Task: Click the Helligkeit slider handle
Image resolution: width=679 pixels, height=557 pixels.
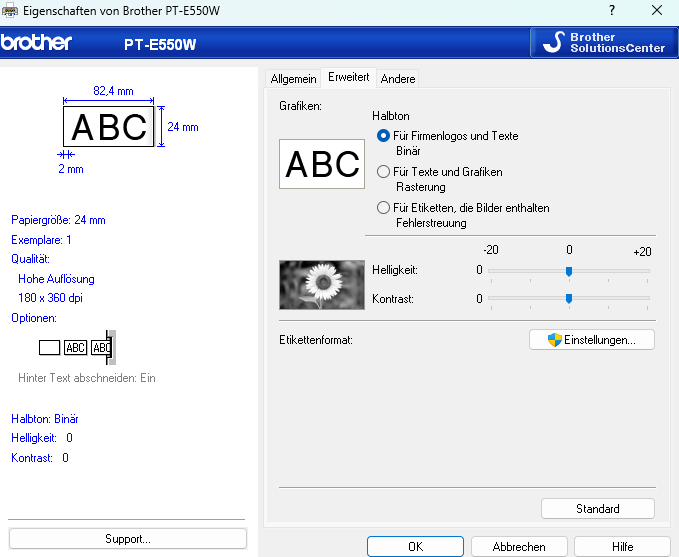Action: click(569, 271)
